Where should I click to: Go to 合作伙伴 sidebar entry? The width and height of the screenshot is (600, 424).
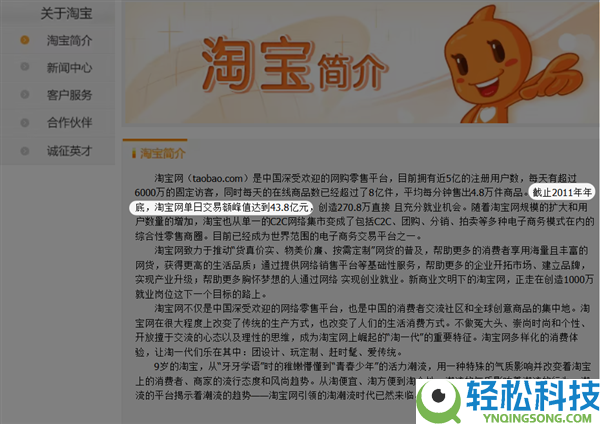pos(69,122)
